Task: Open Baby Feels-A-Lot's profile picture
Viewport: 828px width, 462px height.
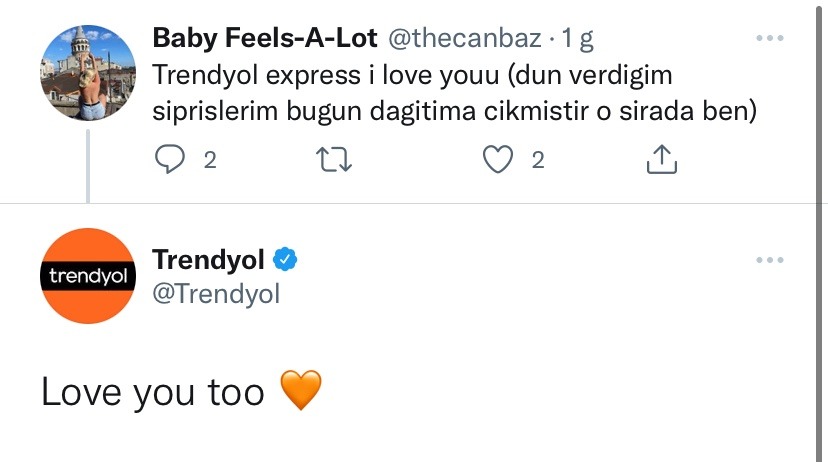Action: click(x=88, y=73)
